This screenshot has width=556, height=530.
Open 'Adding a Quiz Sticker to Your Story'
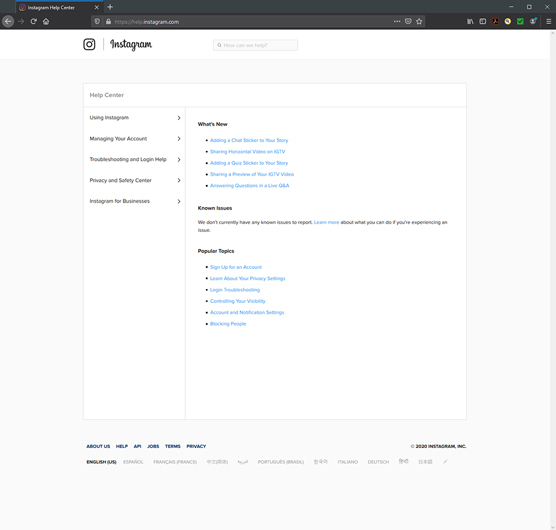point(249,163)
